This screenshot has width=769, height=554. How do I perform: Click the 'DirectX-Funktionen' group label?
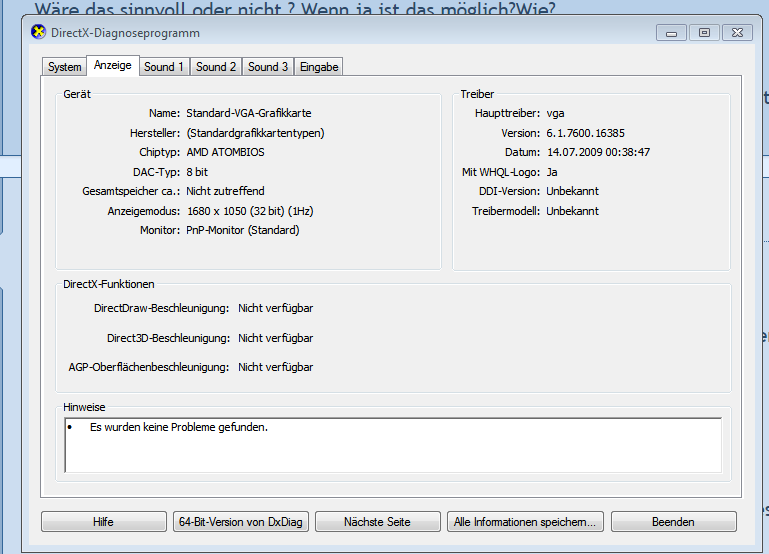109,284
